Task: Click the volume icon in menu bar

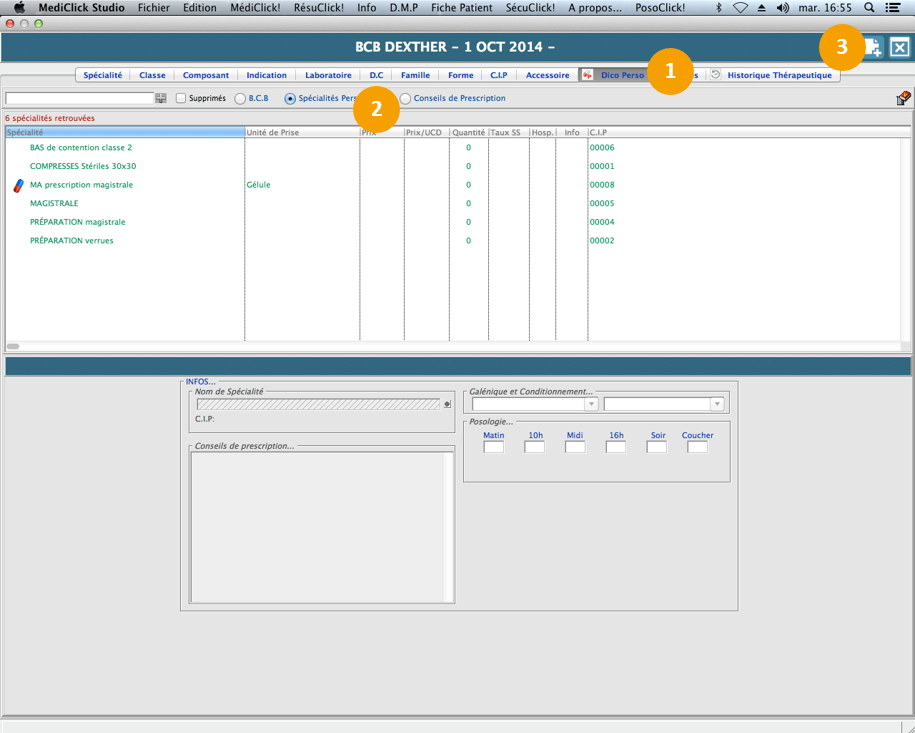Action: [782, 7]
